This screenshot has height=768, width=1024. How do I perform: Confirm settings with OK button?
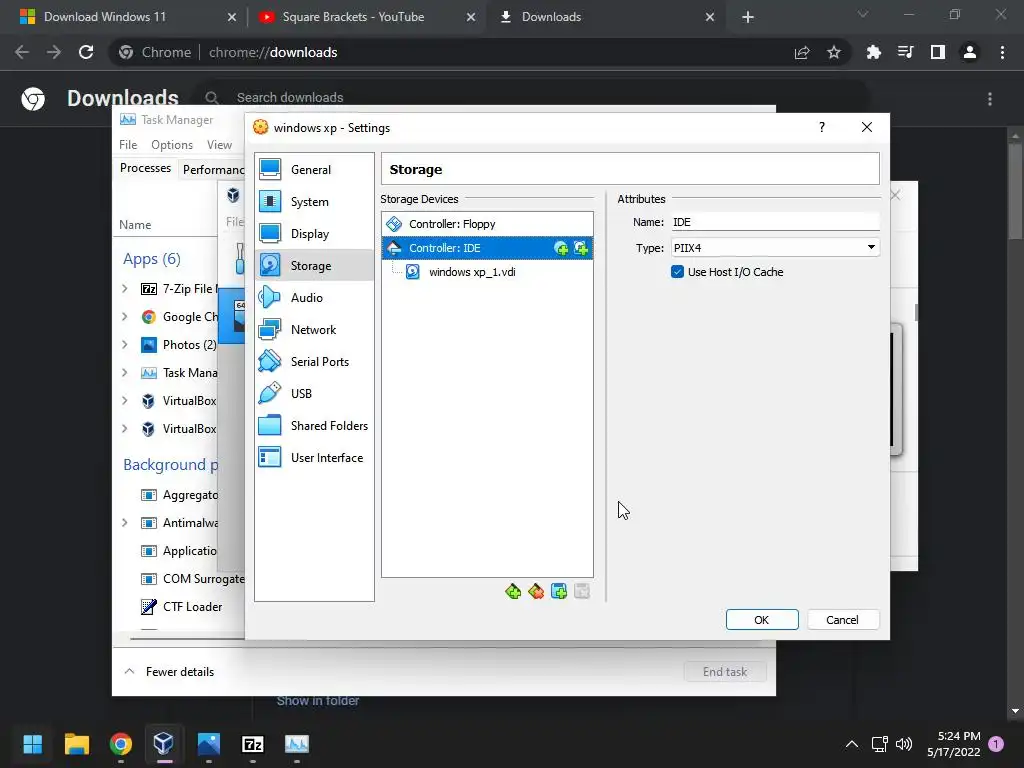[x=762, y=620]
